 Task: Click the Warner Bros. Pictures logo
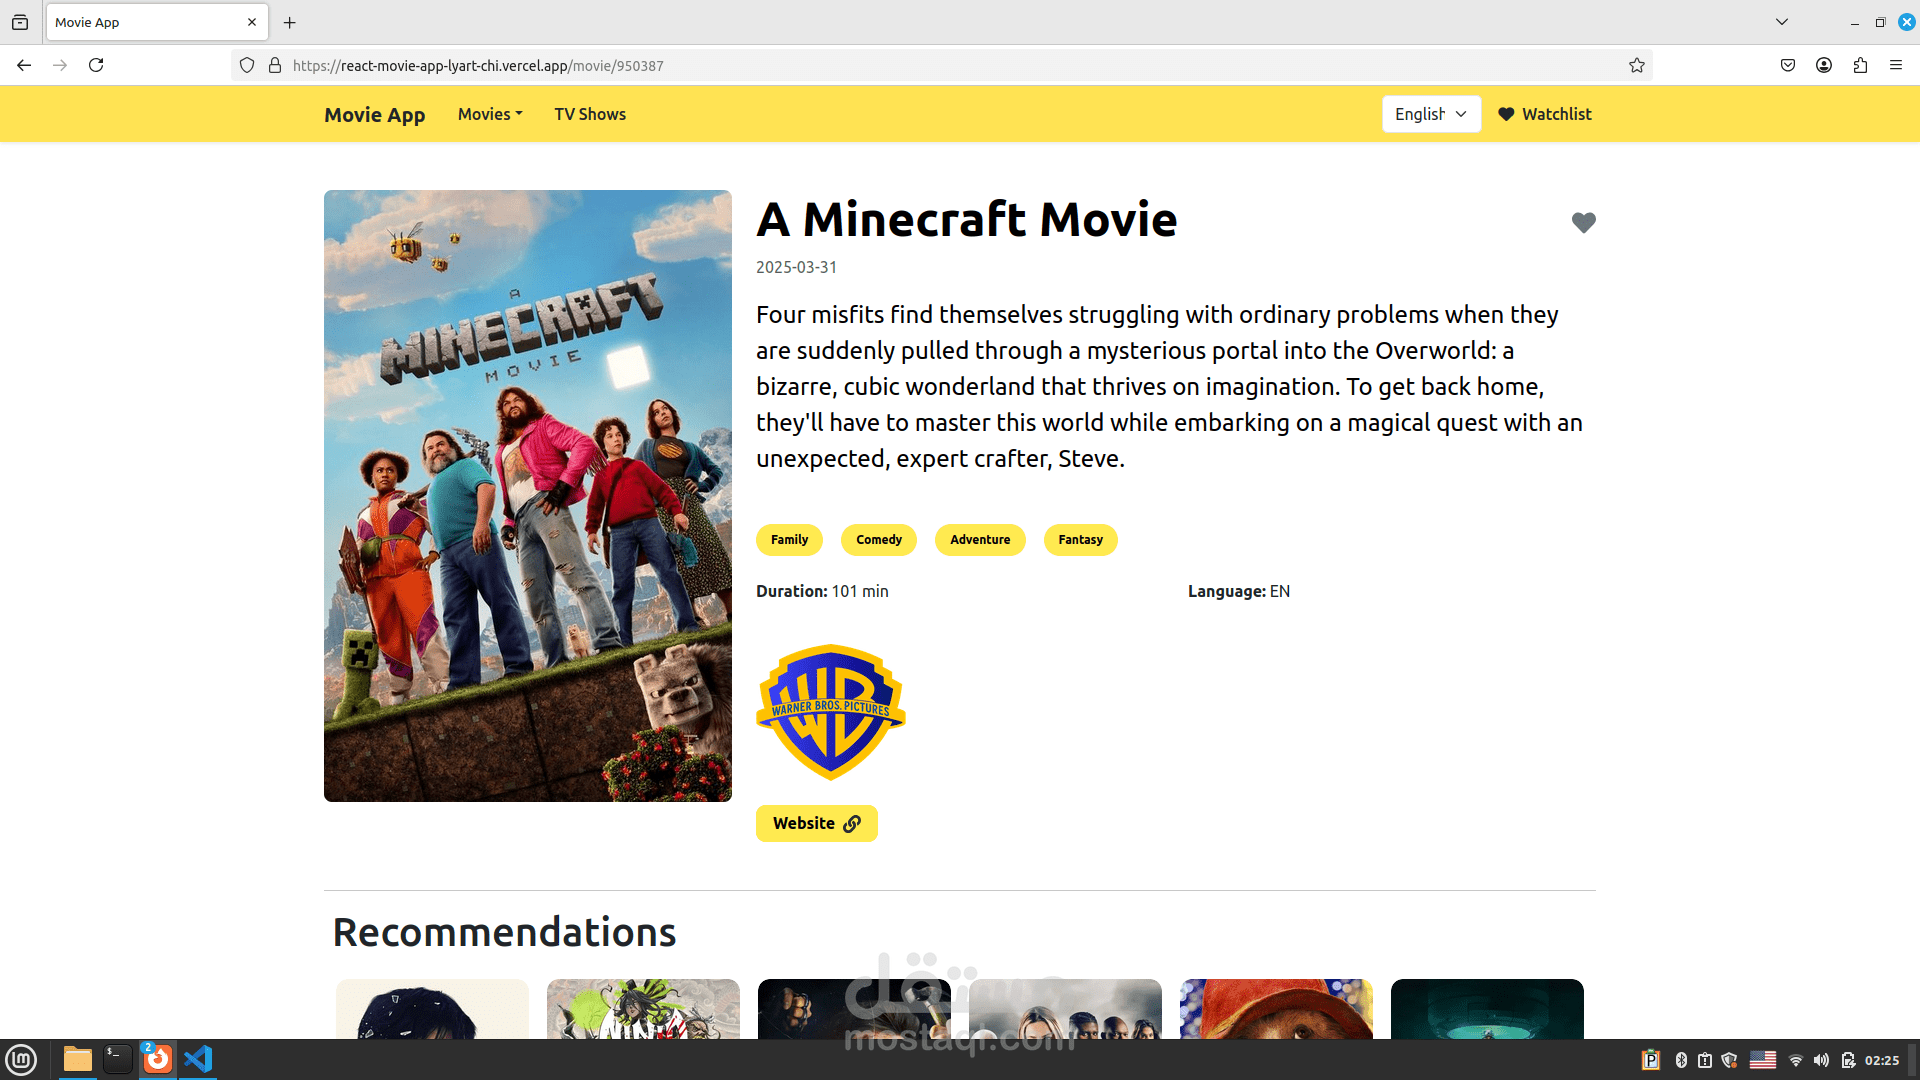tap(831, 712)
